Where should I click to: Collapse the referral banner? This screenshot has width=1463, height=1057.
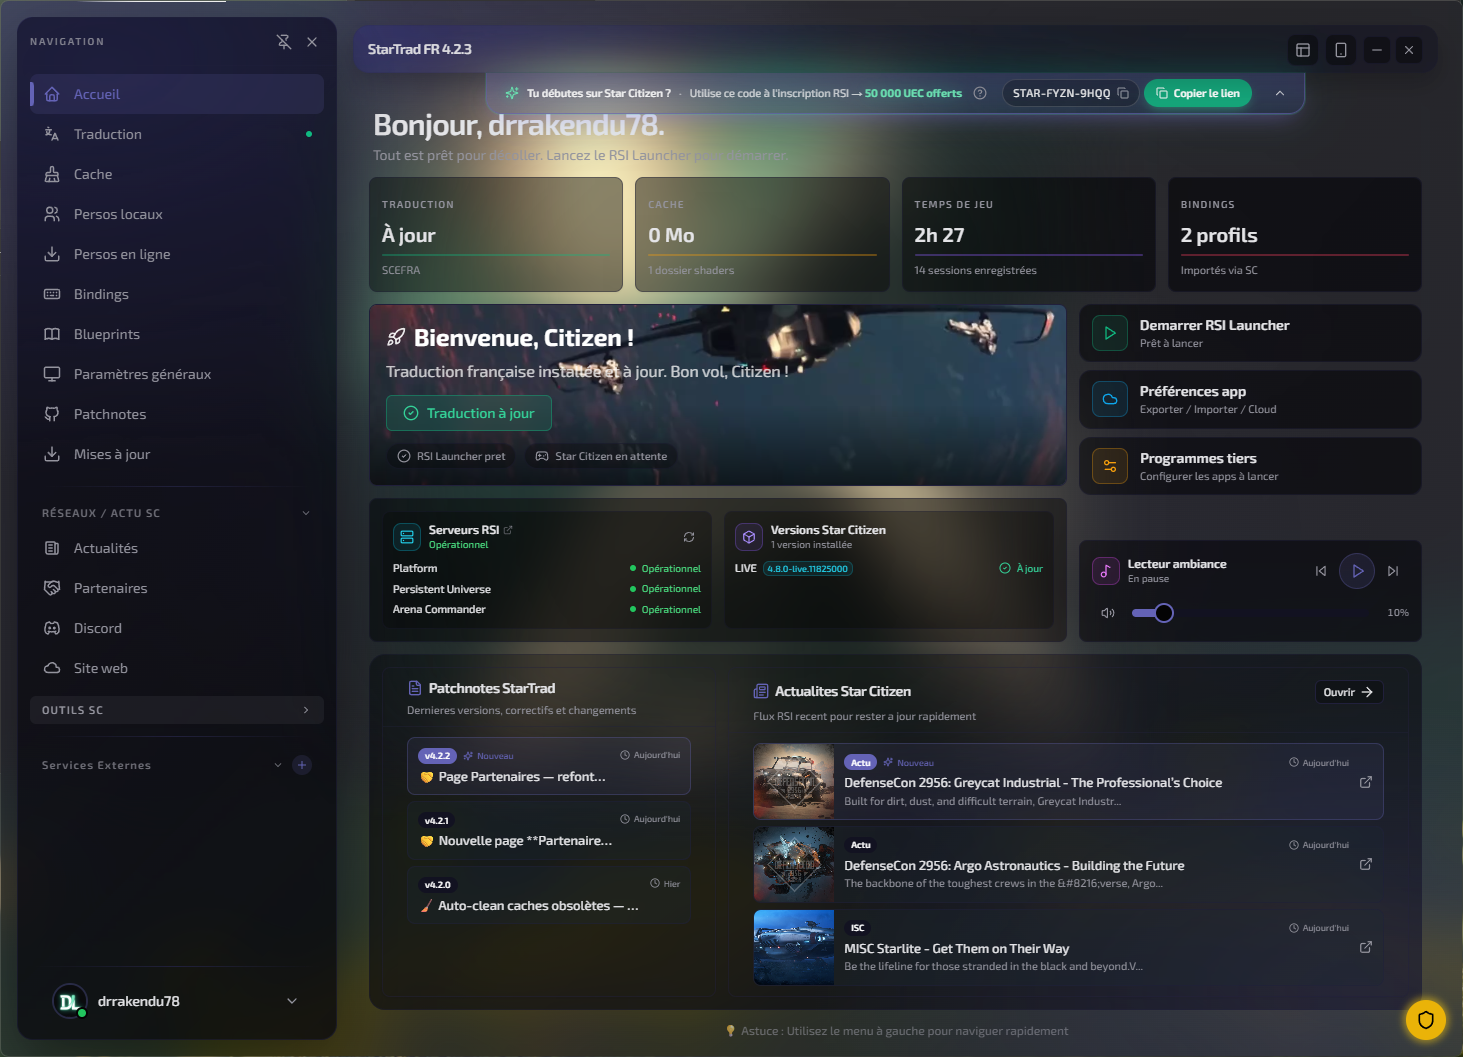point(1280,93)
